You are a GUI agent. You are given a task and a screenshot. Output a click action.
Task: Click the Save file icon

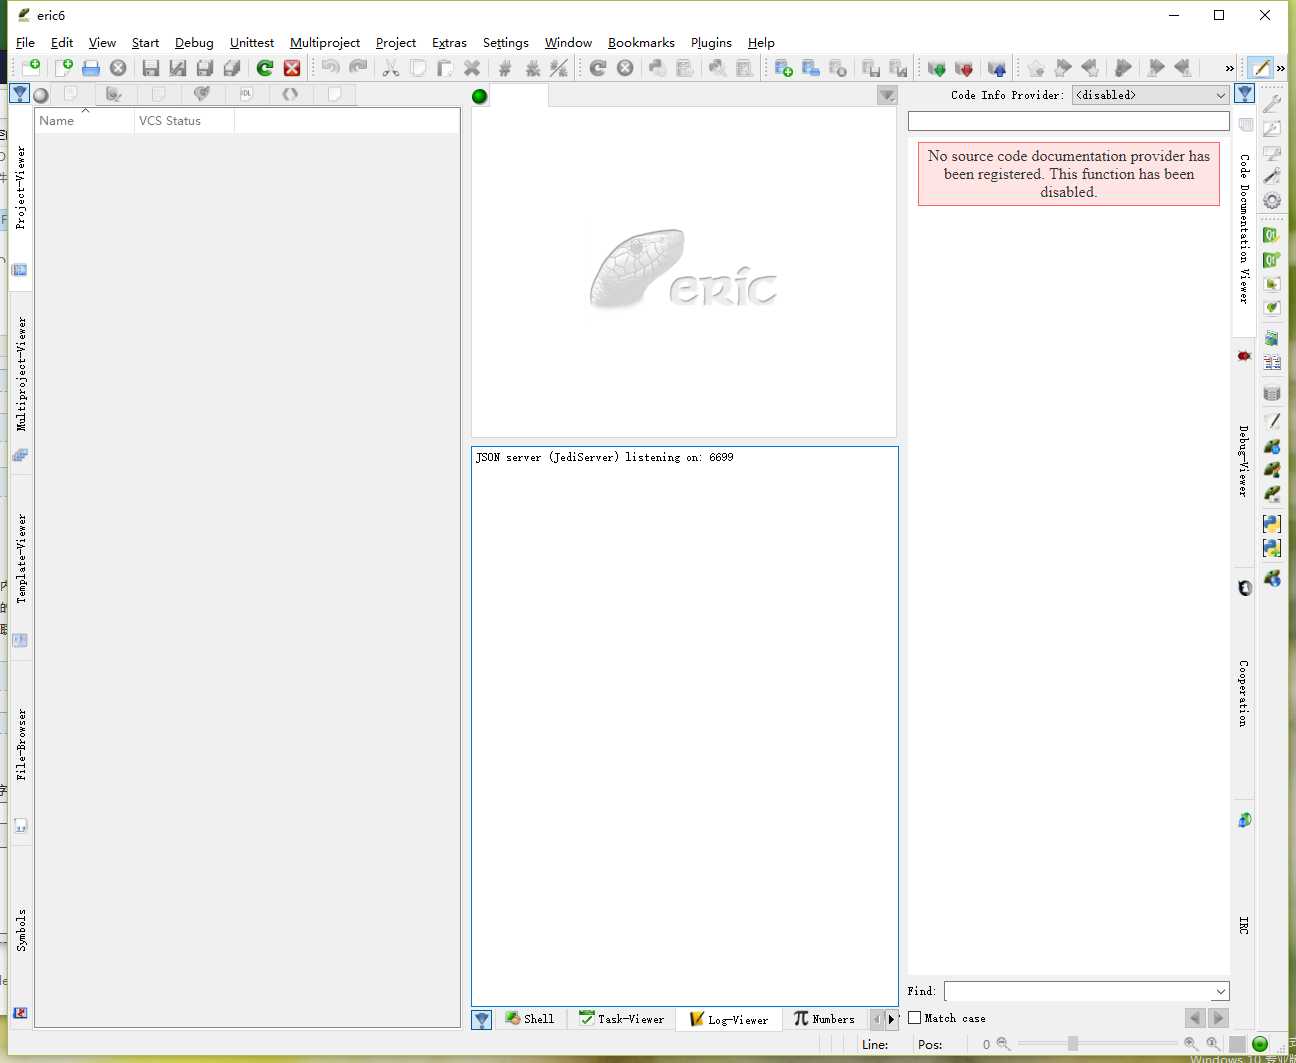151,67
